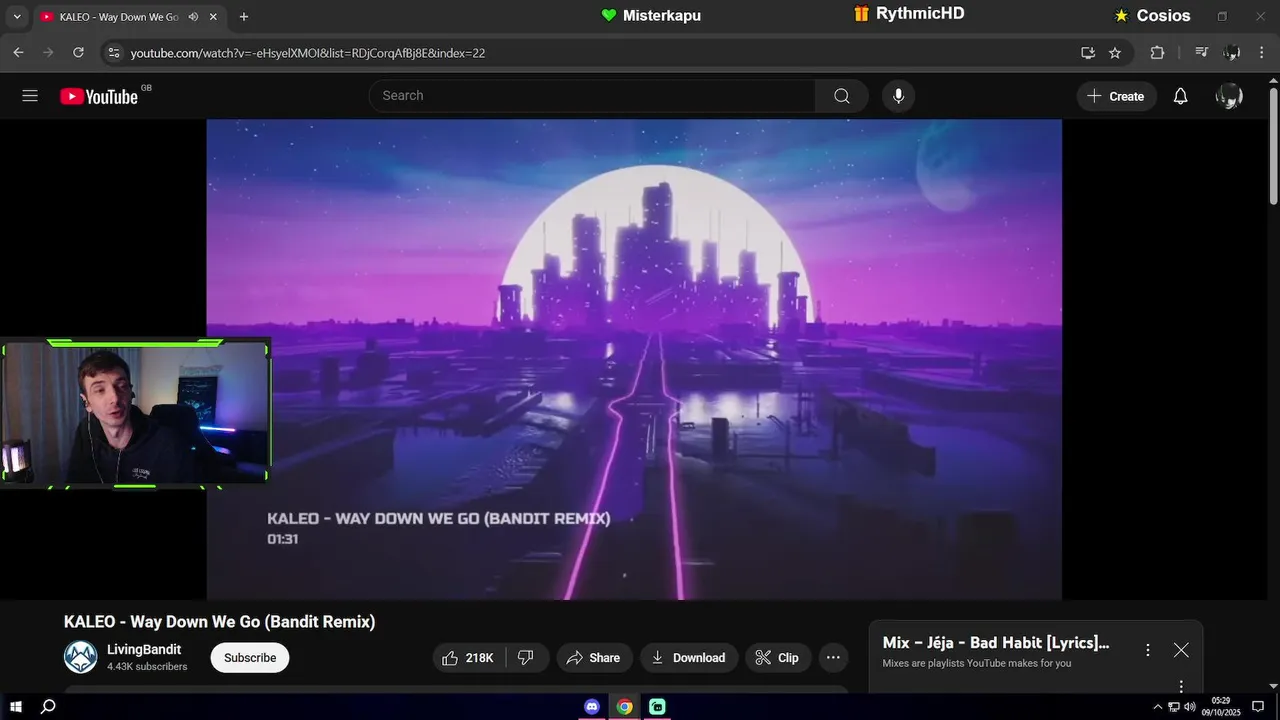Create a clip with the Clip button
1280x720 pixels.
(x=777, y=657)
